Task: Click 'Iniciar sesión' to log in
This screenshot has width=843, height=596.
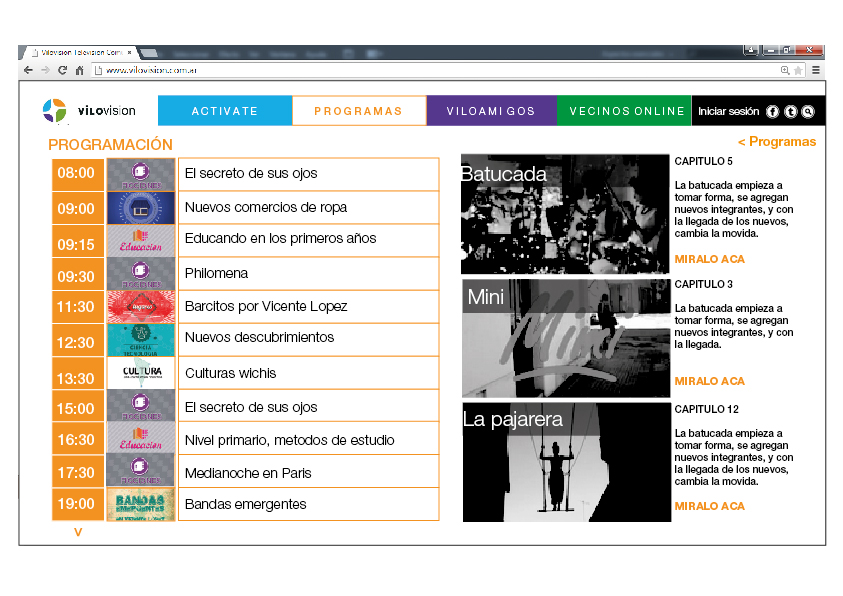Action: click(x=728, y=112)
